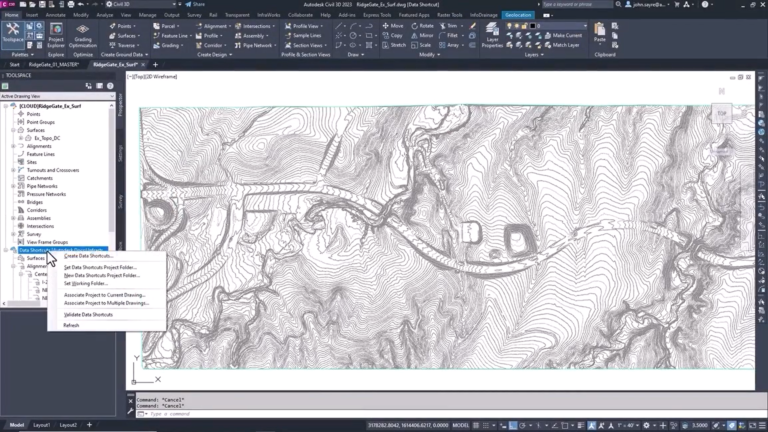Add a new layout with plus button

pyautogui.click(x=89, y=425)
